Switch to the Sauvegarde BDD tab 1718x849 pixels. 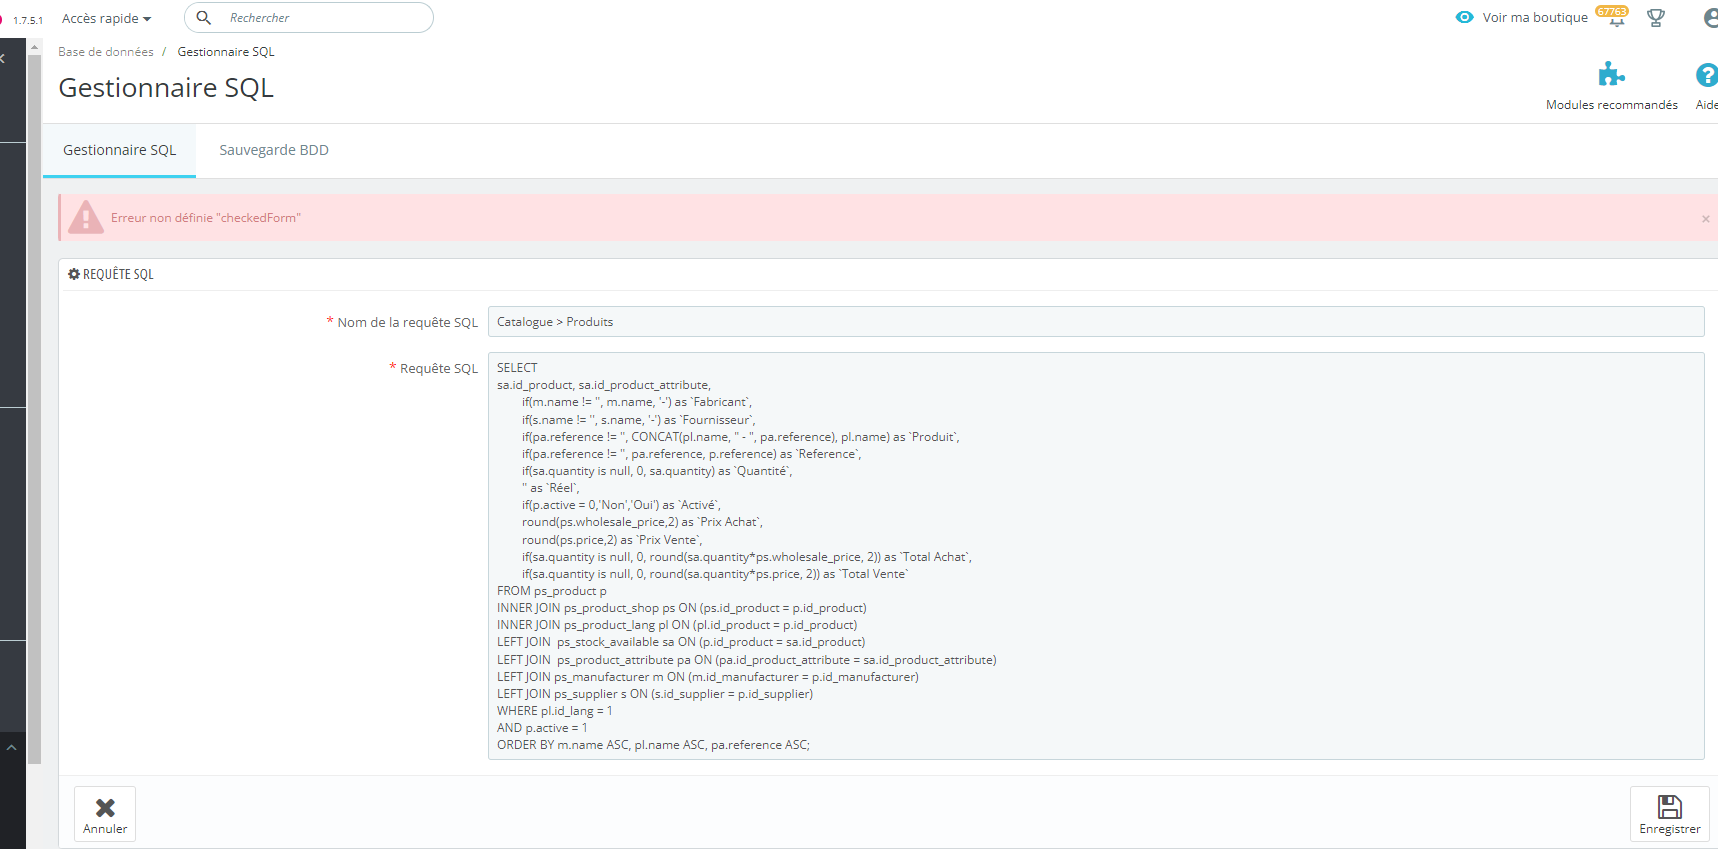point(274,150)
